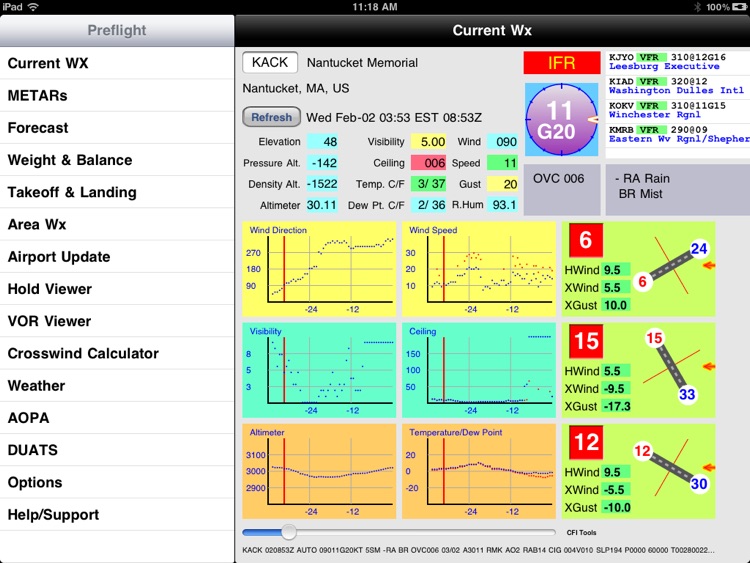Viewport: 750px width, 563px height.
Task: Tap XWind 5.5 for runway 6
Action: [616, 288]
